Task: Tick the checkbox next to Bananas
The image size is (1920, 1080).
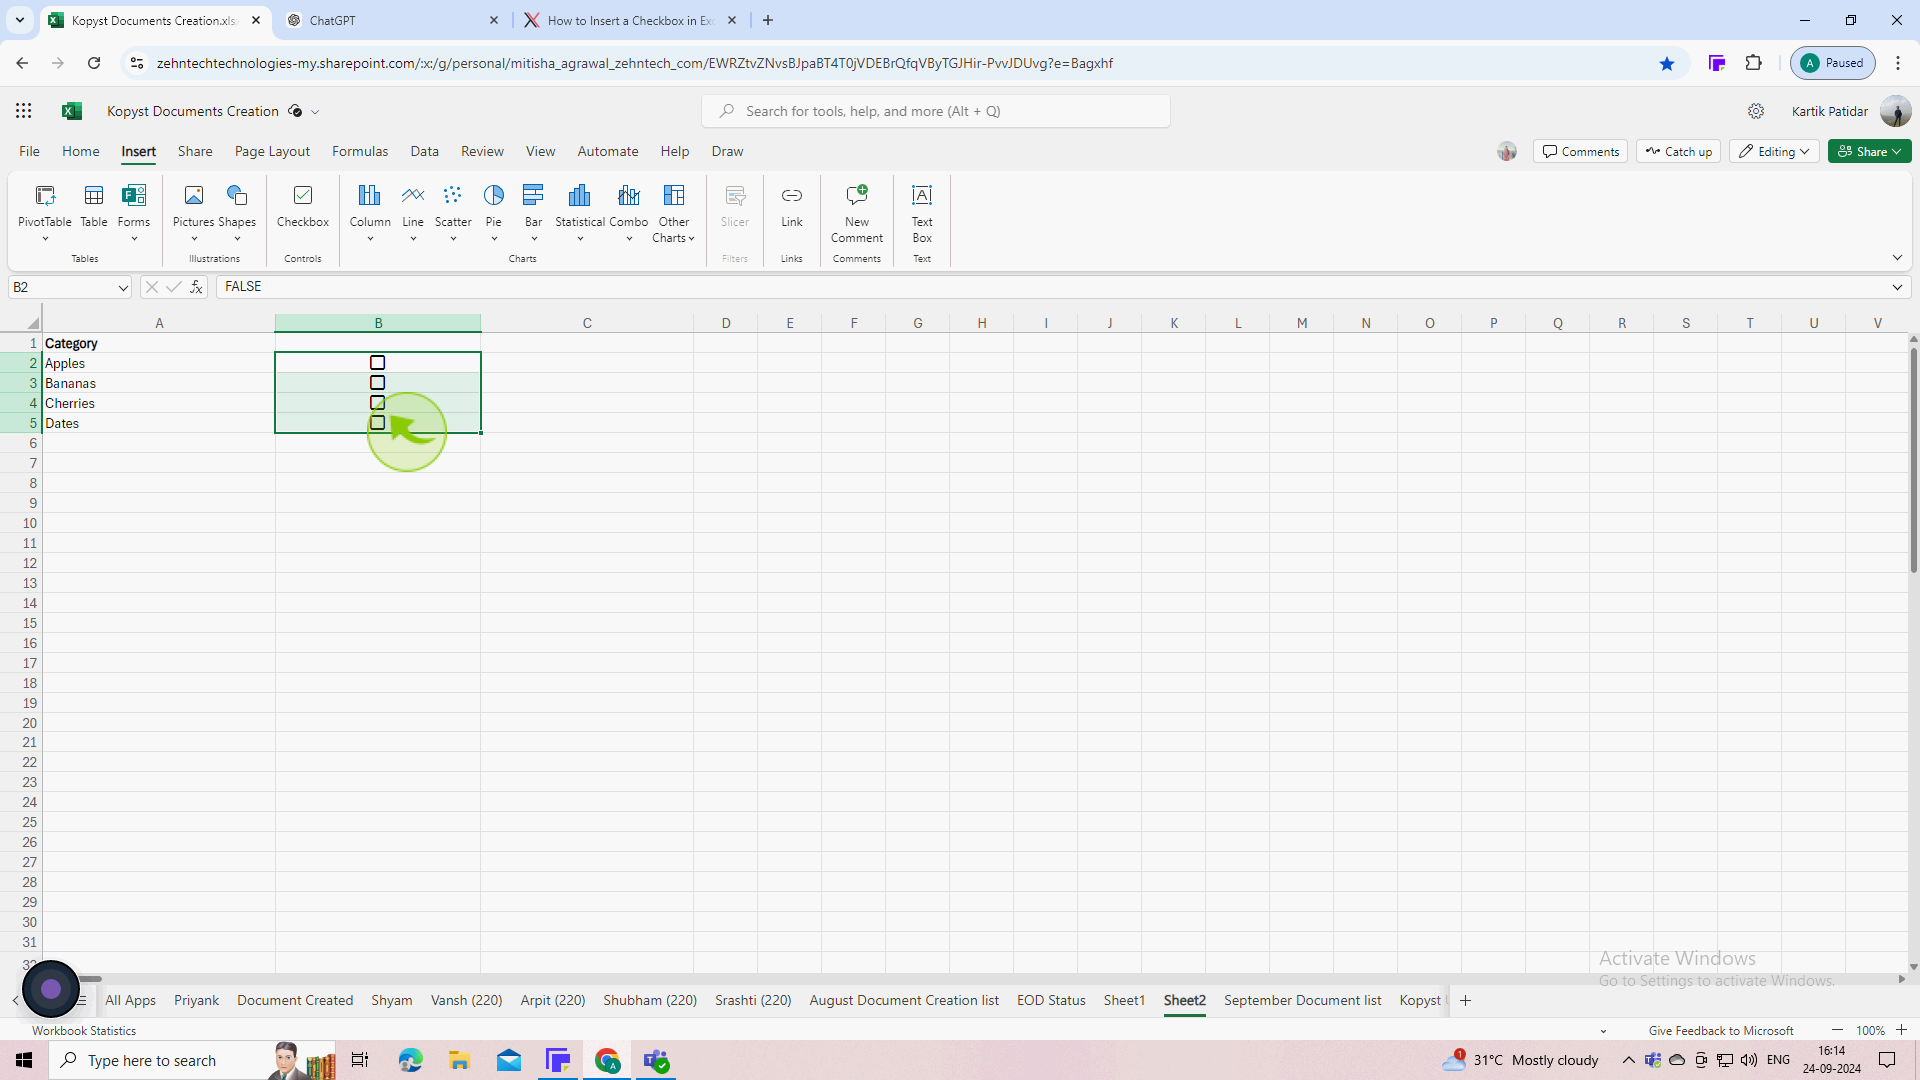Action: [x=378, y=383]
